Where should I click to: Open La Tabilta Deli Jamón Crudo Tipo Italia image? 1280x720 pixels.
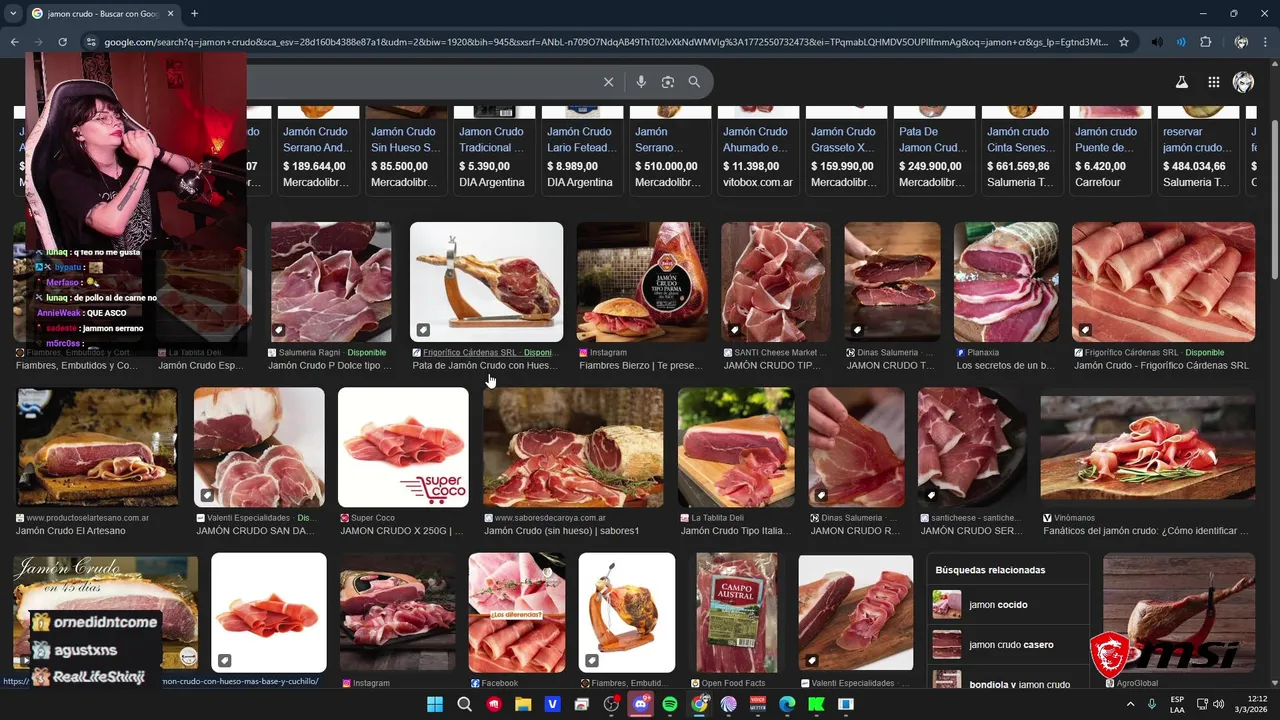point(736,447)
